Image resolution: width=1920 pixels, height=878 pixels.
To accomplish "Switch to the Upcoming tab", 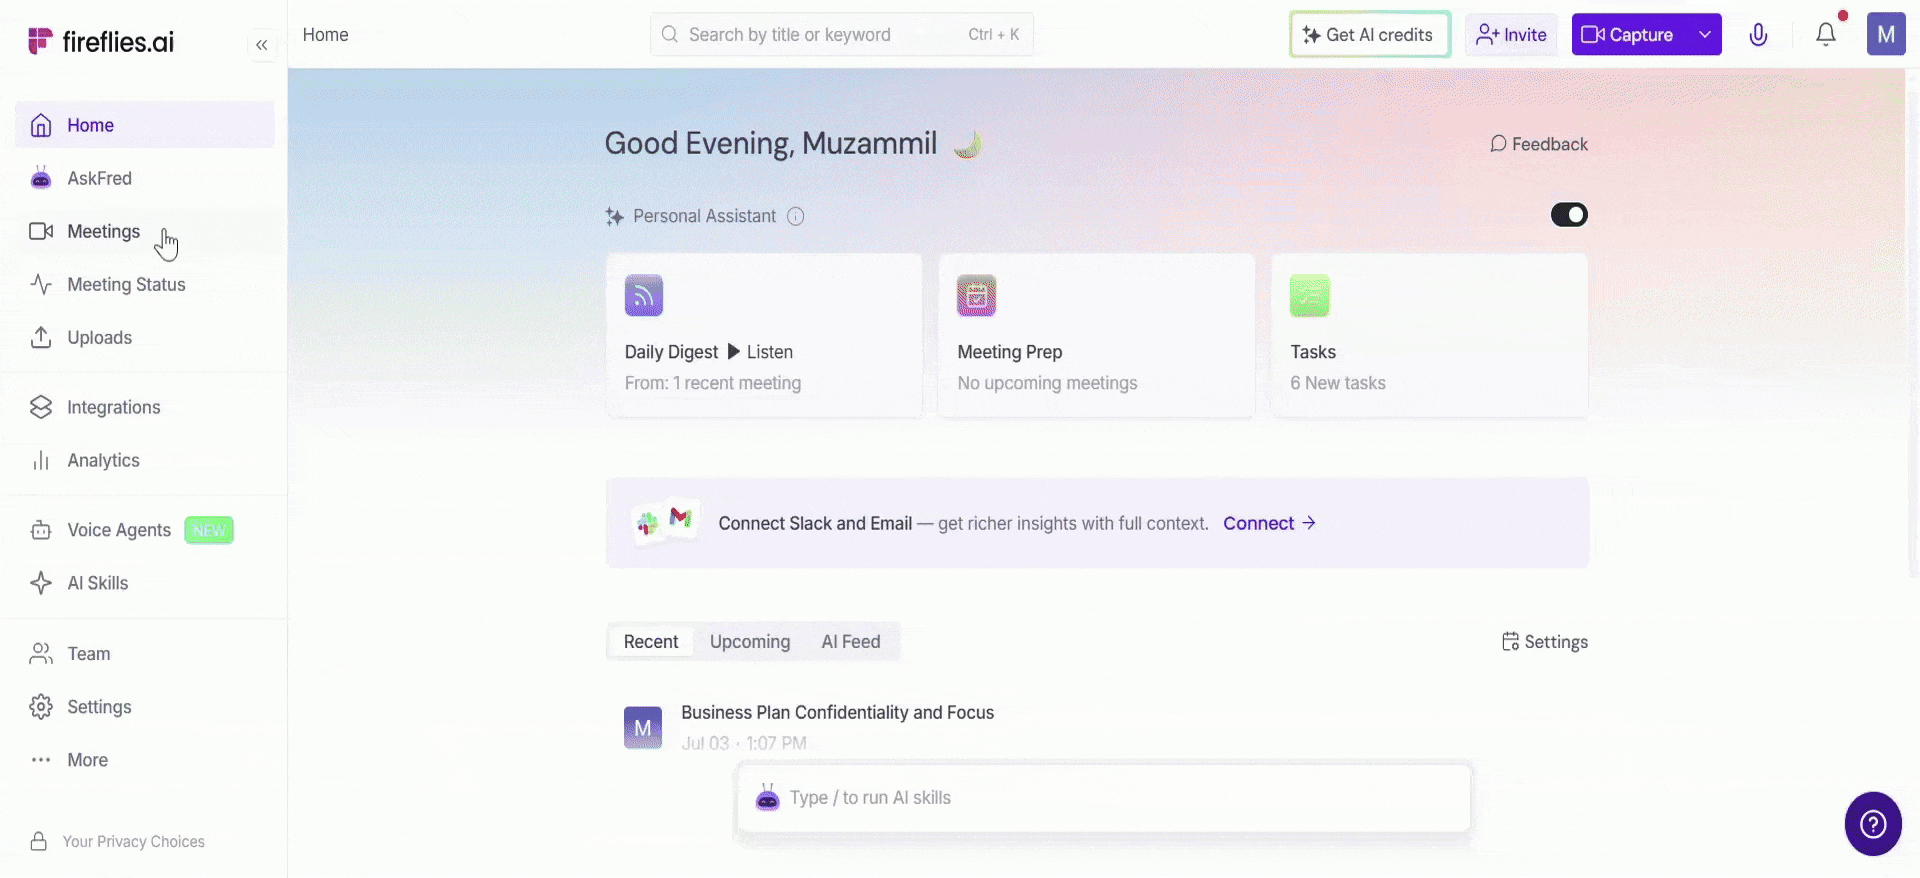I will 750,642.
